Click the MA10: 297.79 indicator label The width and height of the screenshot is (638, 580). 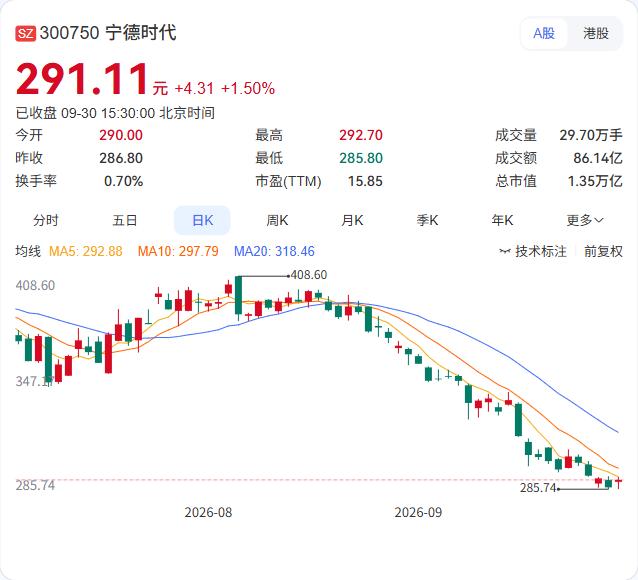coord(178,251)
